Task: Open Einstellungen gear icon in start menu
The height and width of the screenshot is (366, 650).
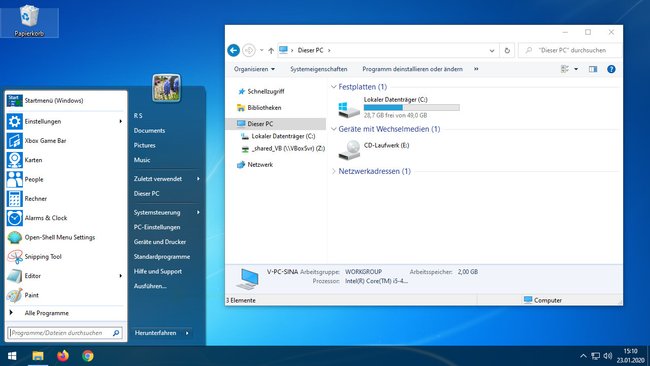Action: (x=15, y=121)
